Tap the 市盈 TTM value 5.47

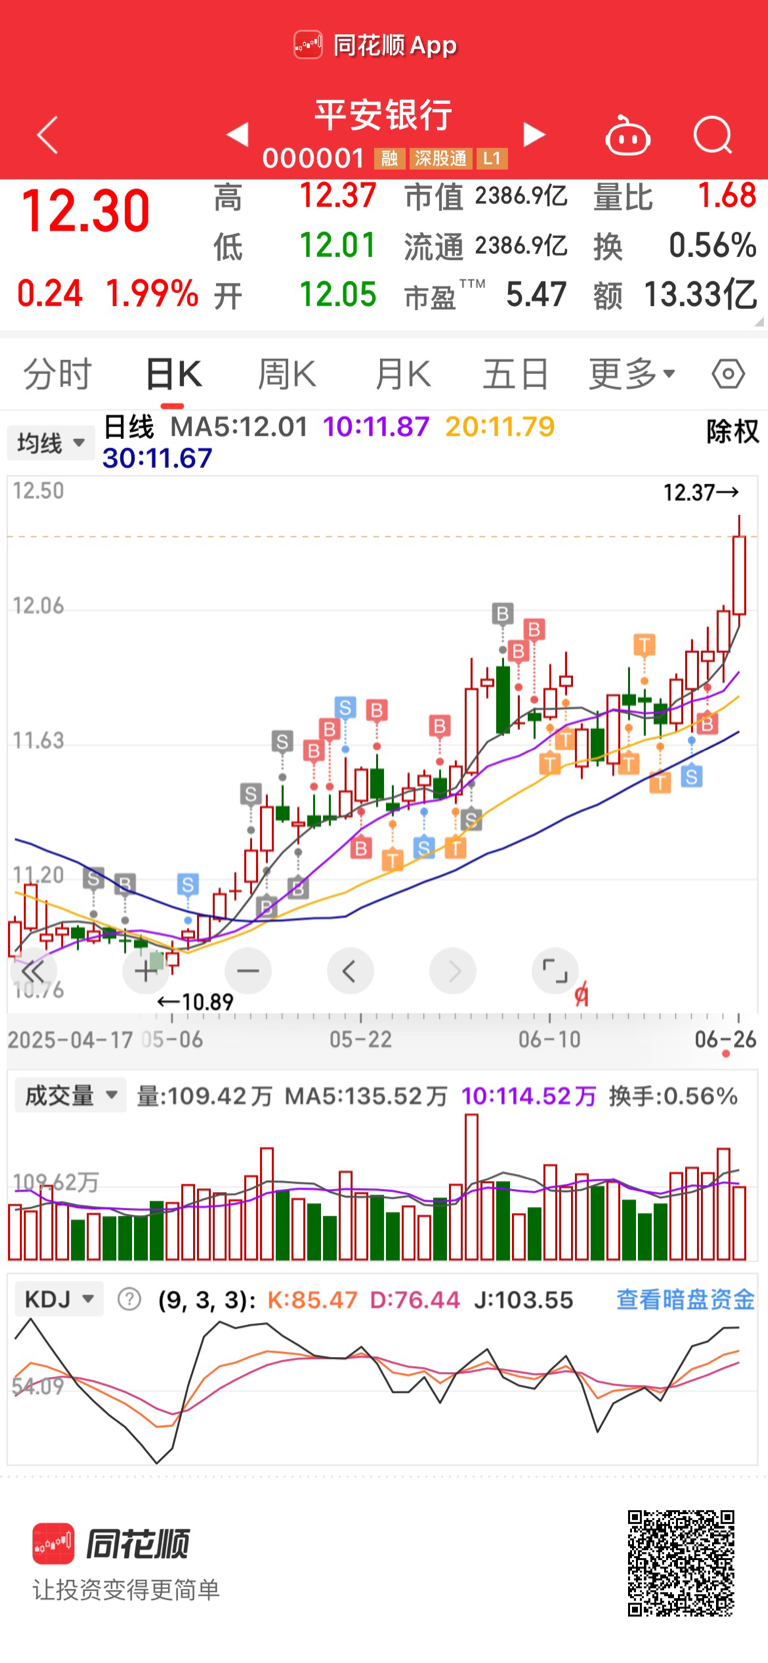[536, 295]
